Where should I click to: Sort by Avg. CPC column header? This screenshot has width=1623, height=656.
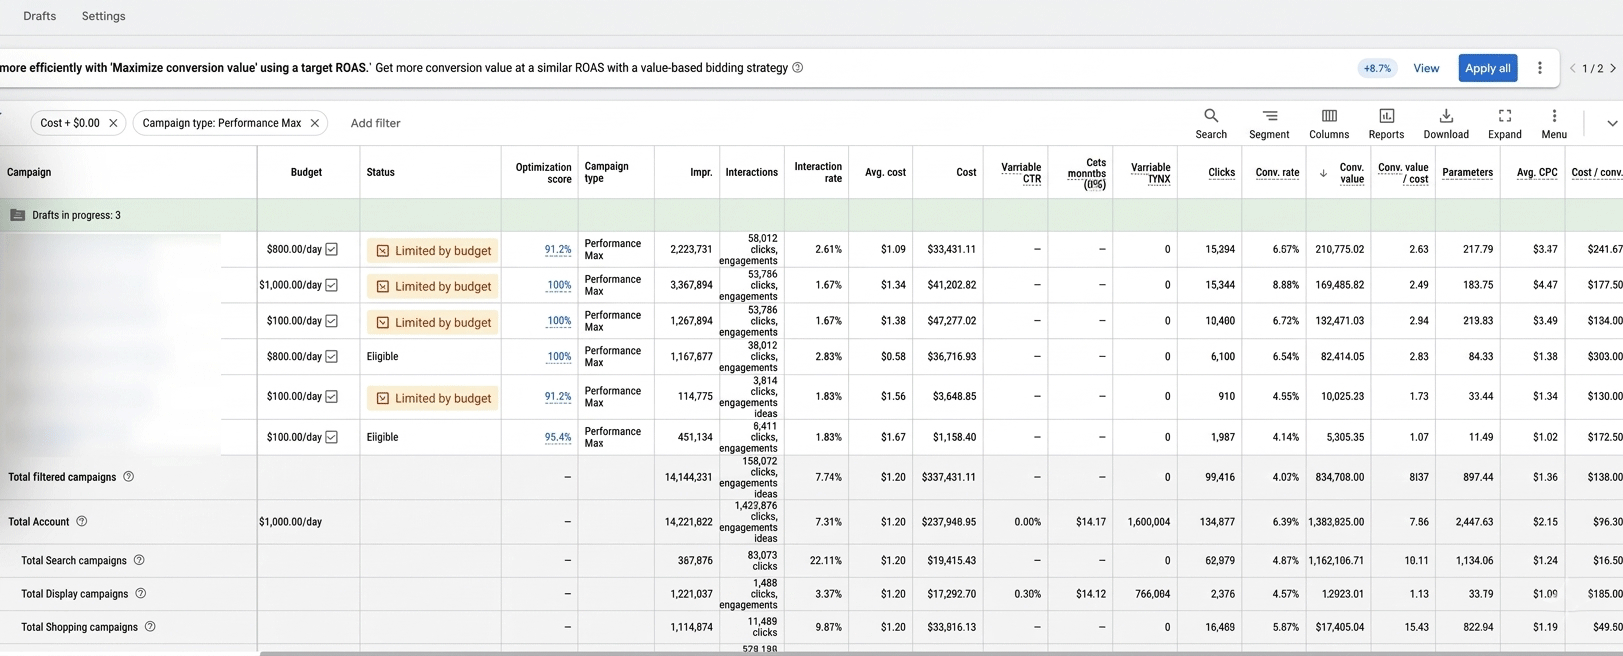[1537, 172]
